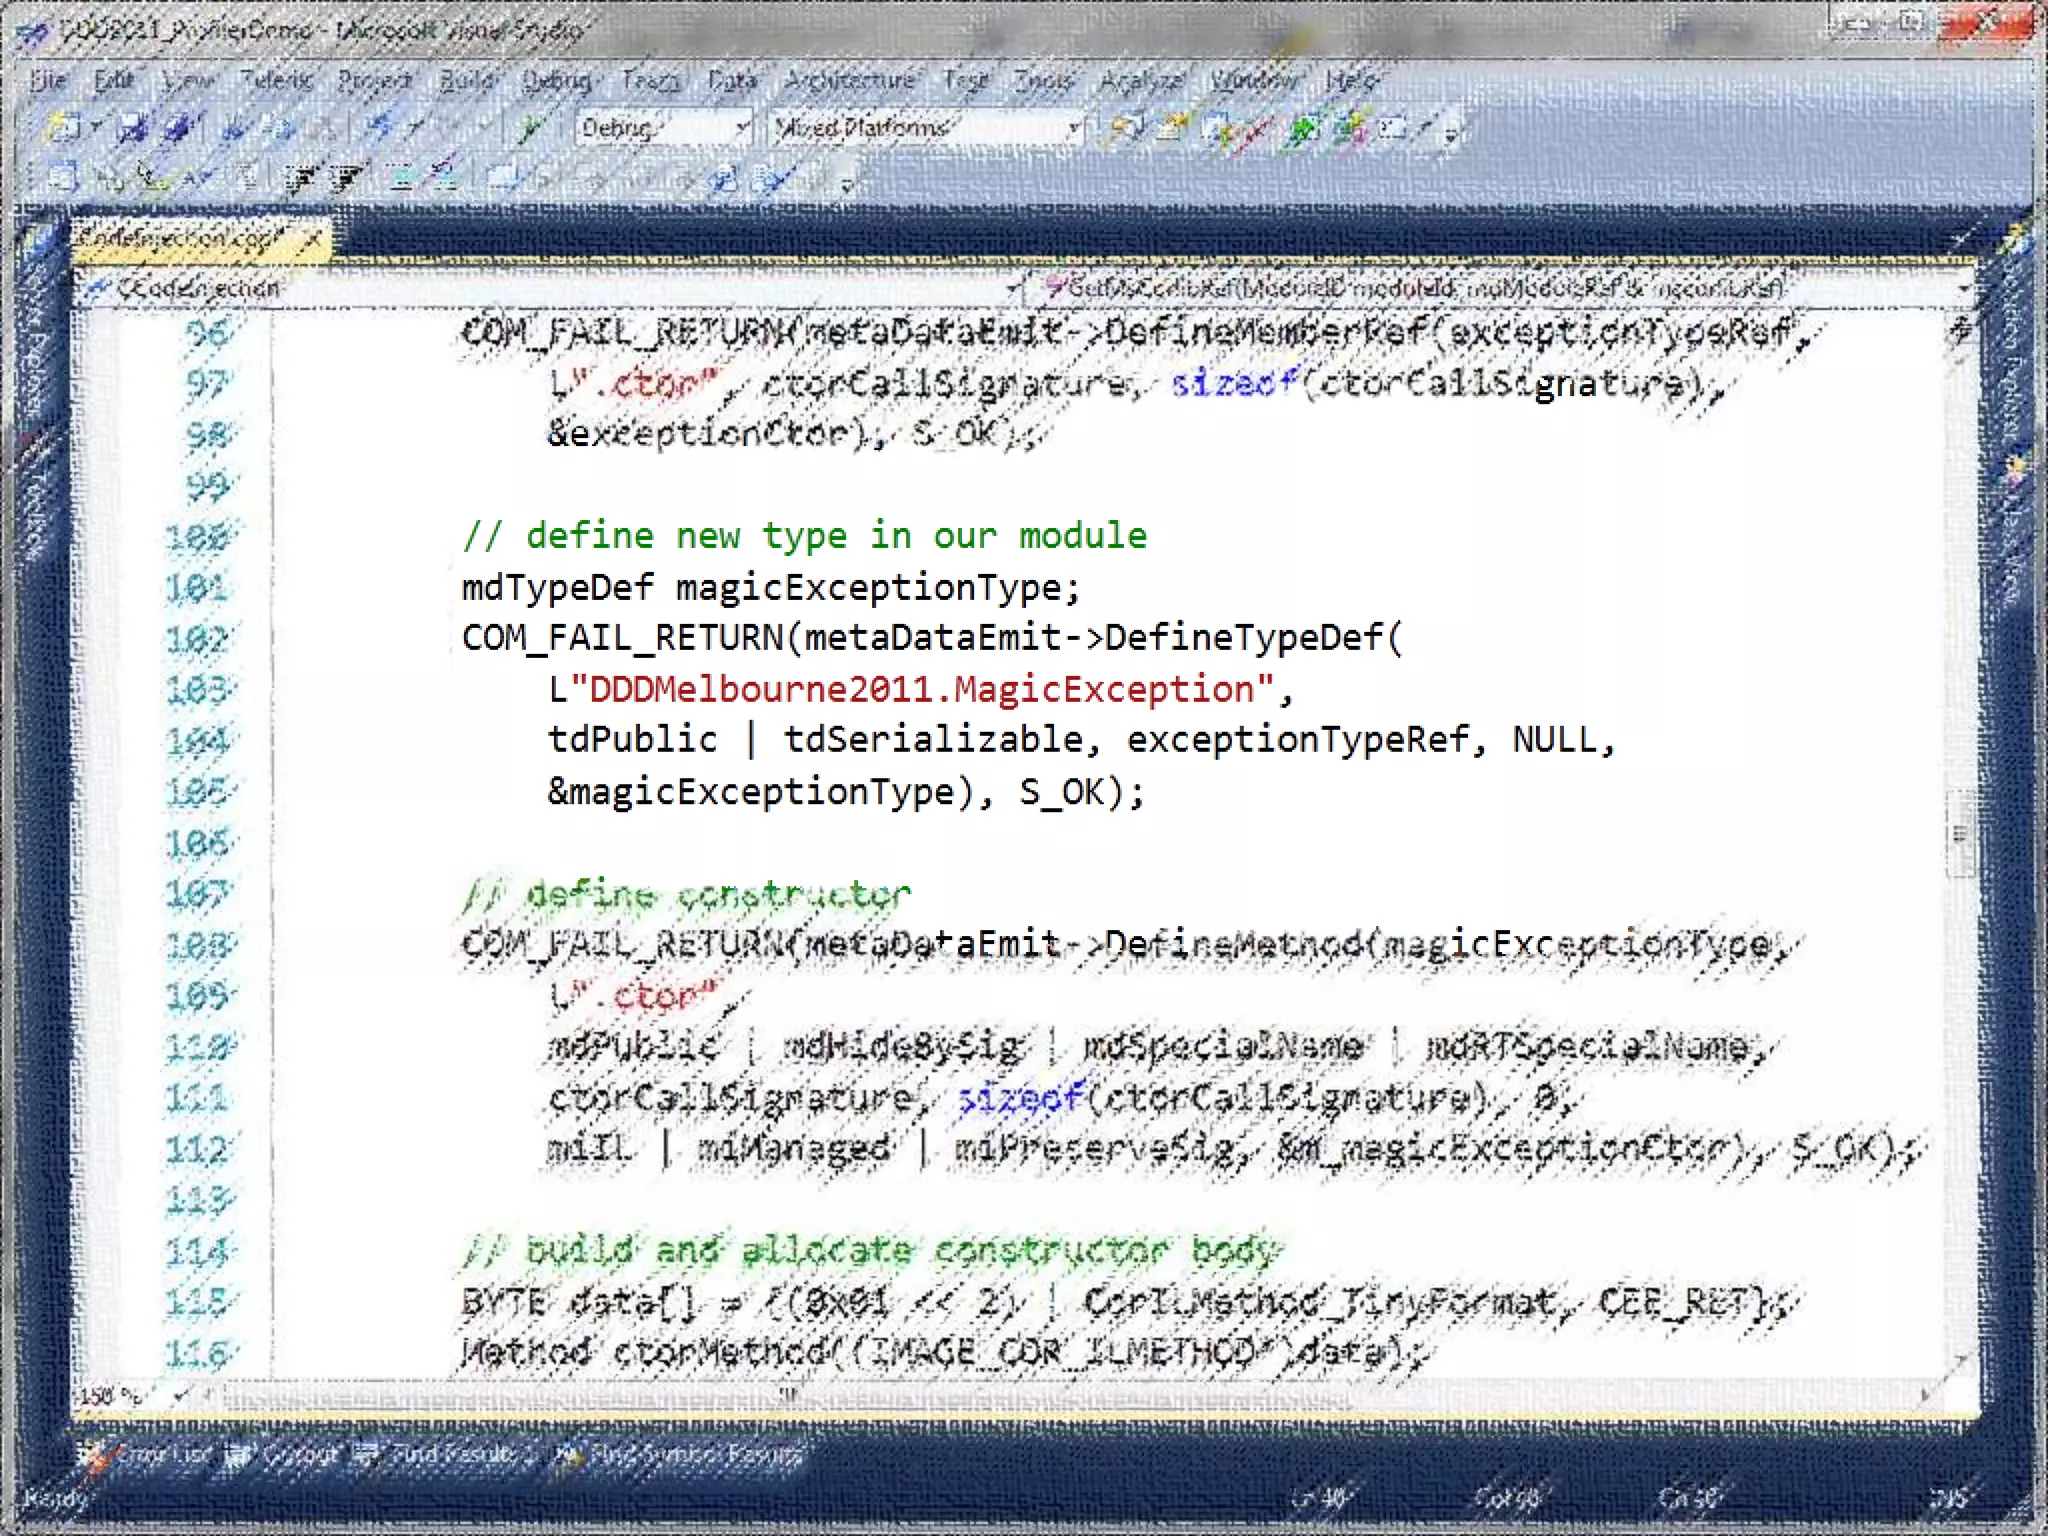Viewport: 2048px width, 1536px height.
Task: Open the Architecture menu
Action: (x=849, y=80)
